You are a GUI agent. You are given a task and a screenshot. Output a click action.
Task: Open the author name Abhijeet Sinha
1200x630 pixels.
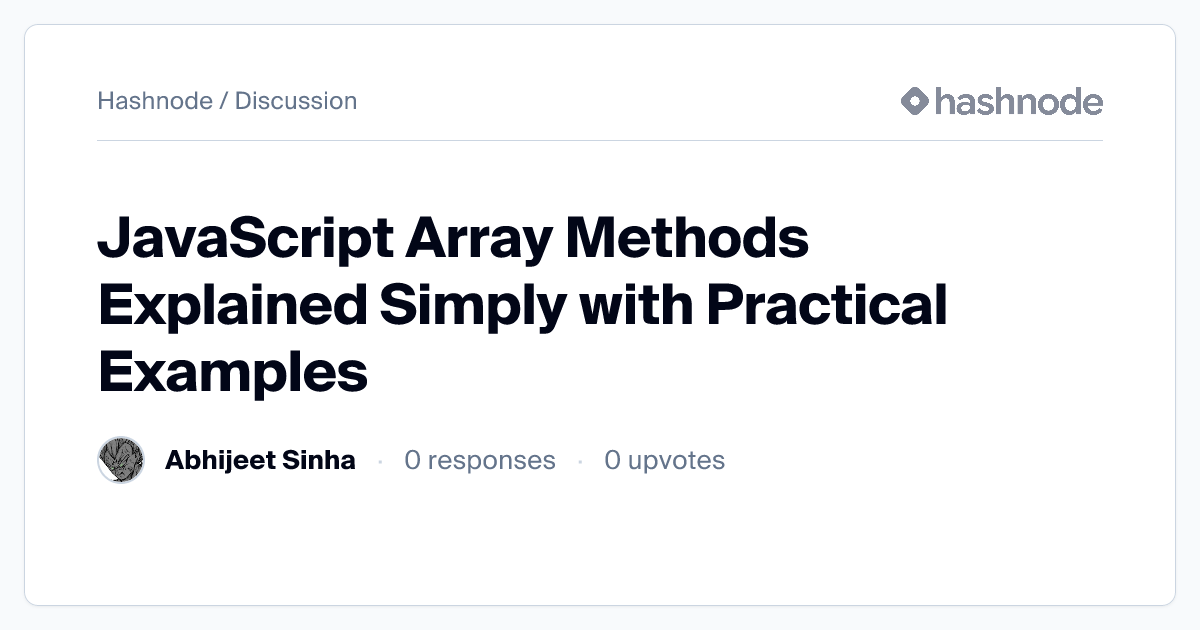(260, 460)
